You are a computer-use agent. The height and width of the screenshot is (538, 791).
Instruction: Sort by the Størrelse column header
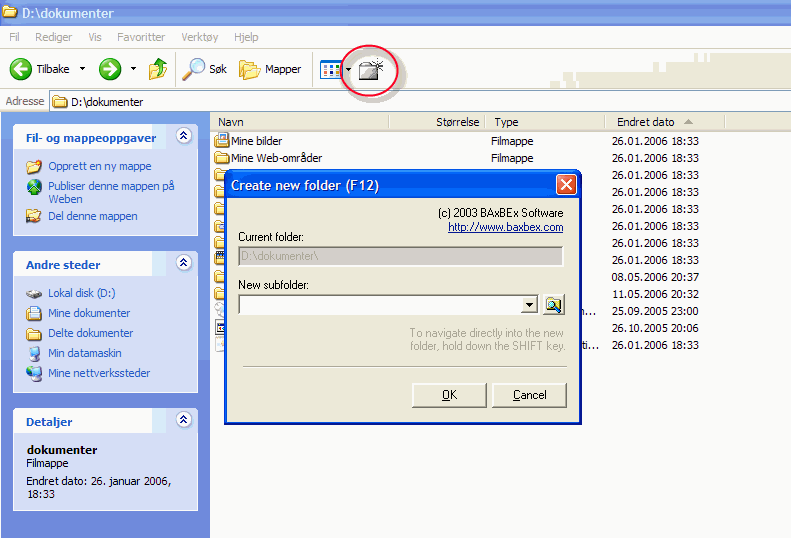click(437, 122)
